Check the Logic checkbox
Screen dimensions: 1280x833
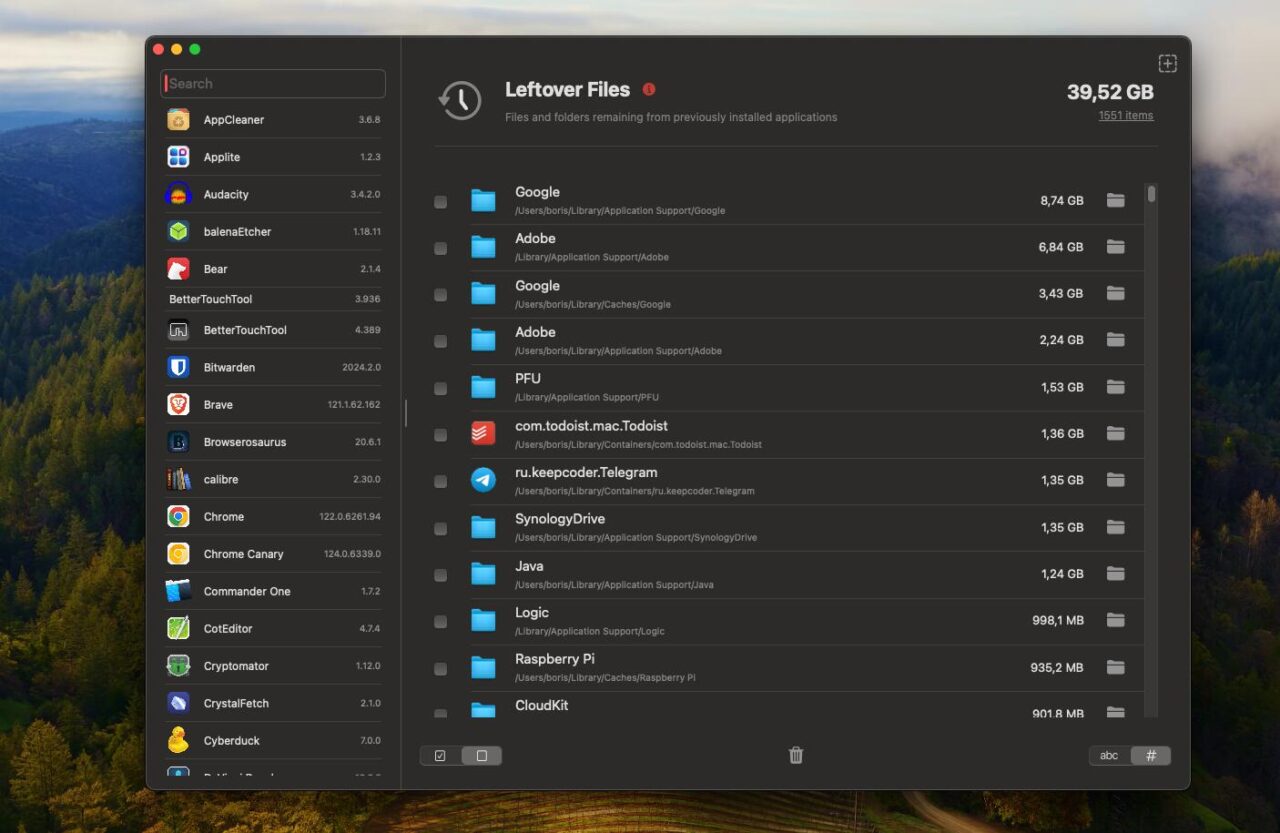(440, 622)
